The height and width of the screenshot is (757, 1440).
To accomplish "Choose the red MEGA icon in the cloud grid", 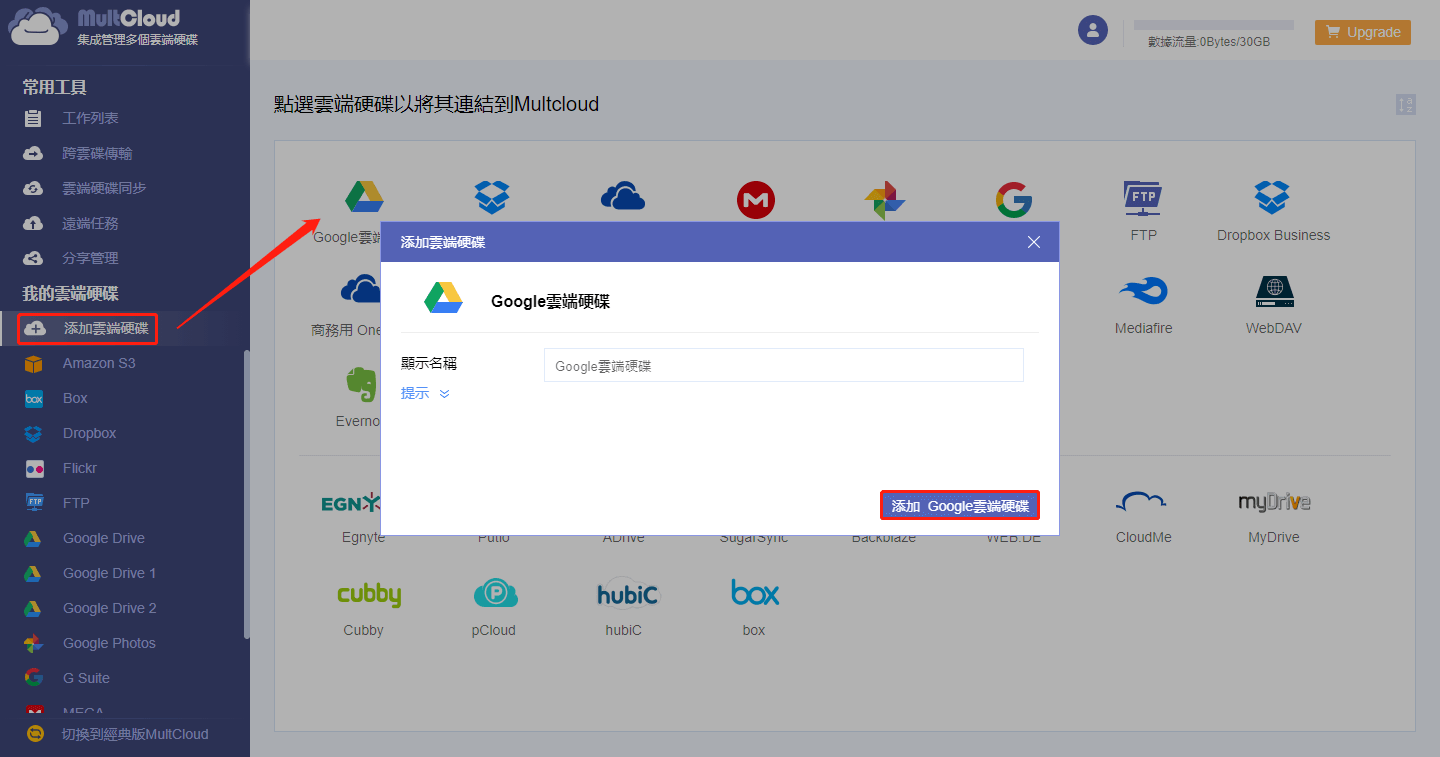I will click(756, 200).
